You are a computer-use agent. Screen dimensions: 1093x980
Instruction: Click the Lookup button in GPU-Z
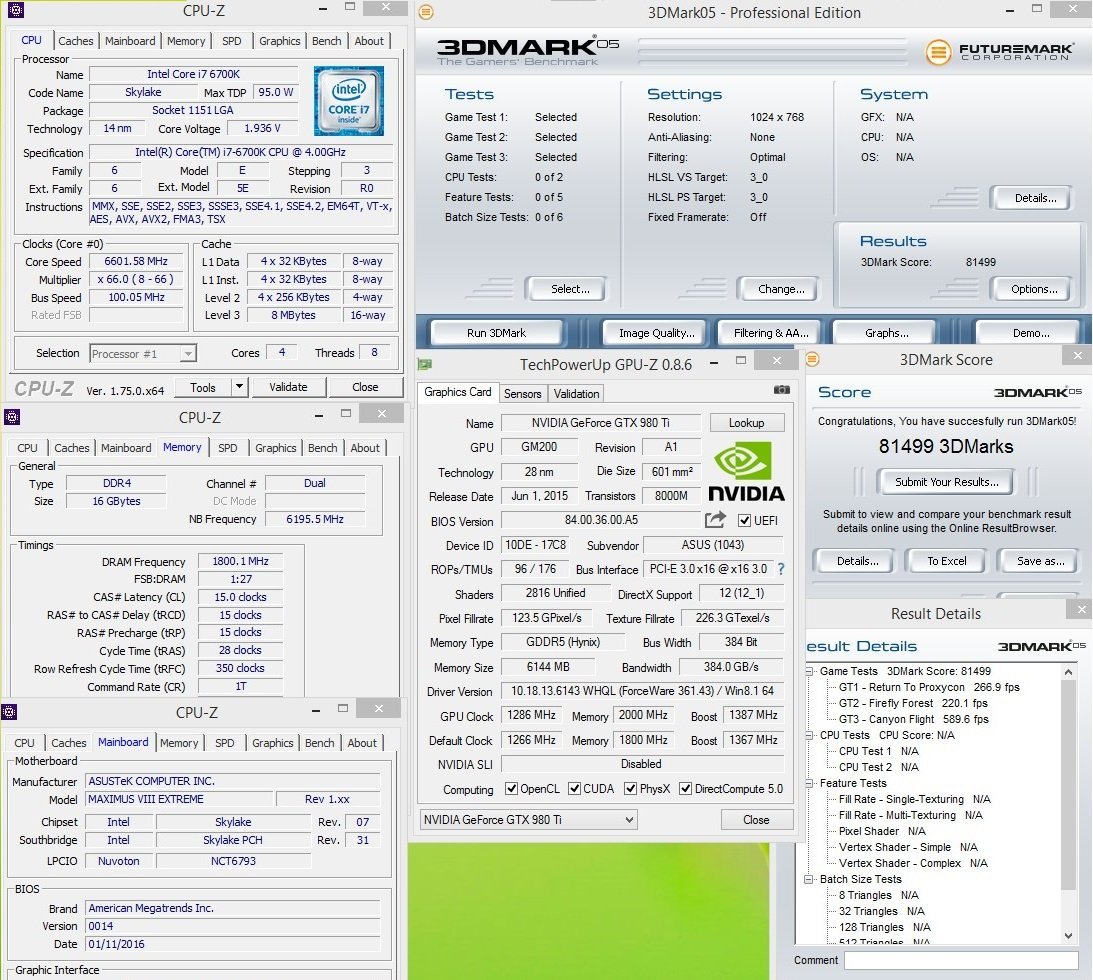point(747,422)
